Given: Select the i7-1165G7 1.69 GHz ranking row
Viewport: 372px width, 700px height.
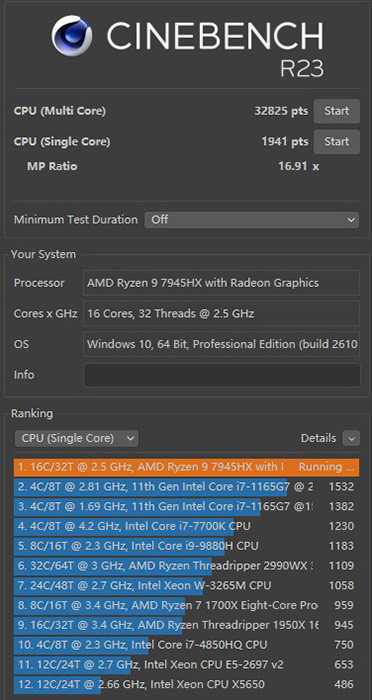Looking at the screenshot, I should [x=186, y=507].
